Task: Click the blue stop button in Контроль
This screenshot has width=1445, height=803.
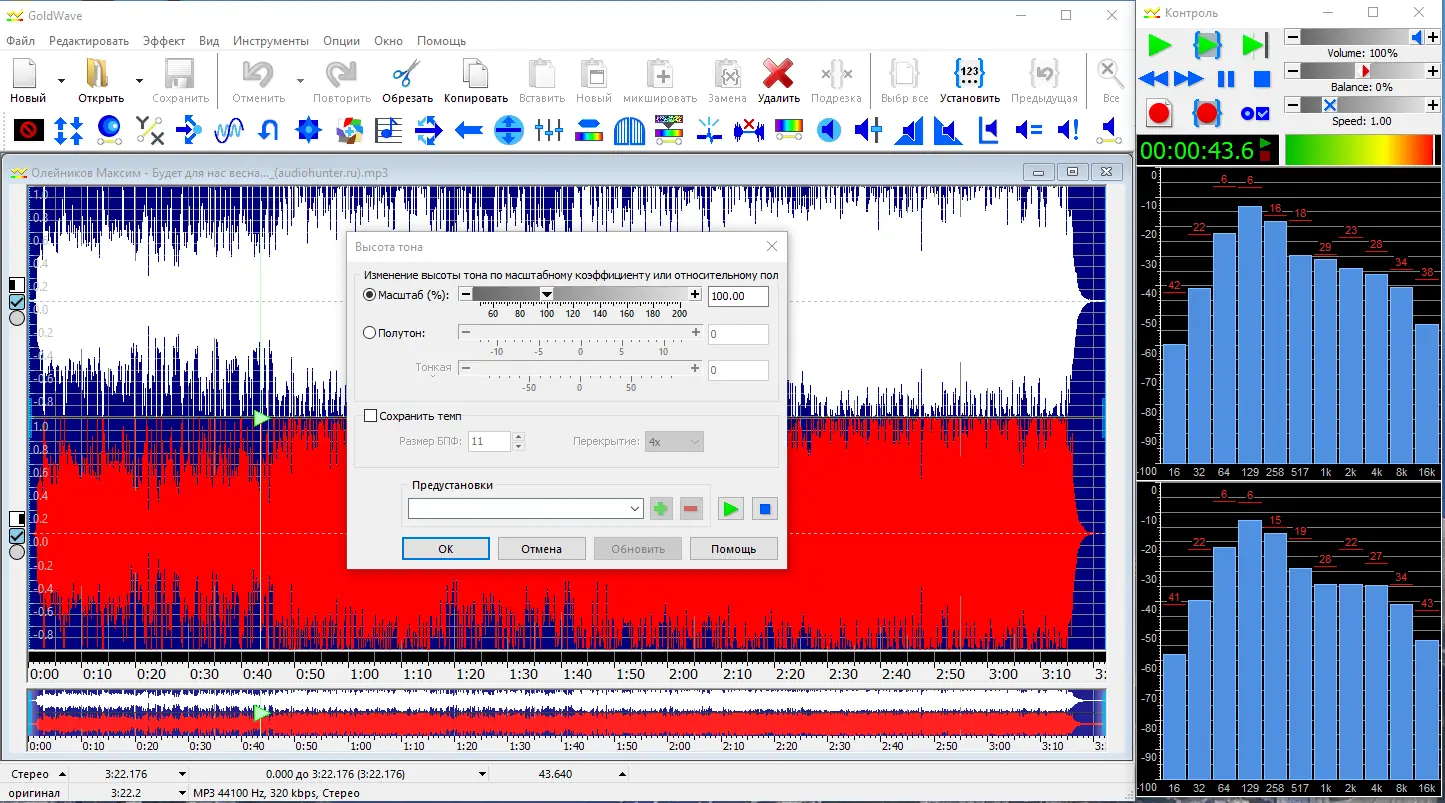Action: click(1262, 78)
